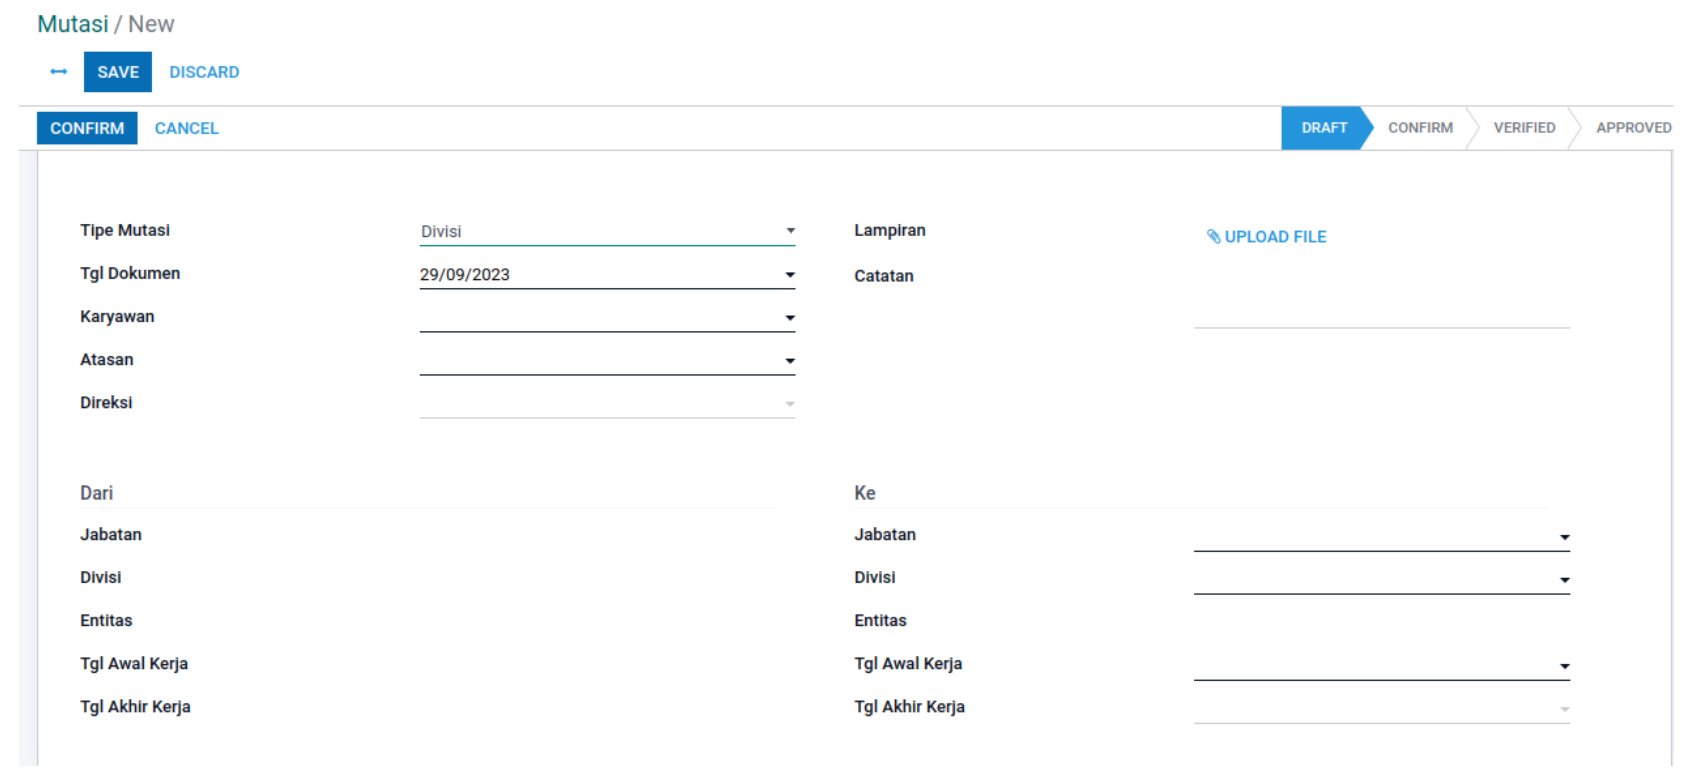The image size is (1694, 776).
Task: Click the Catatan notes input field
Action: coord(1380,311)
